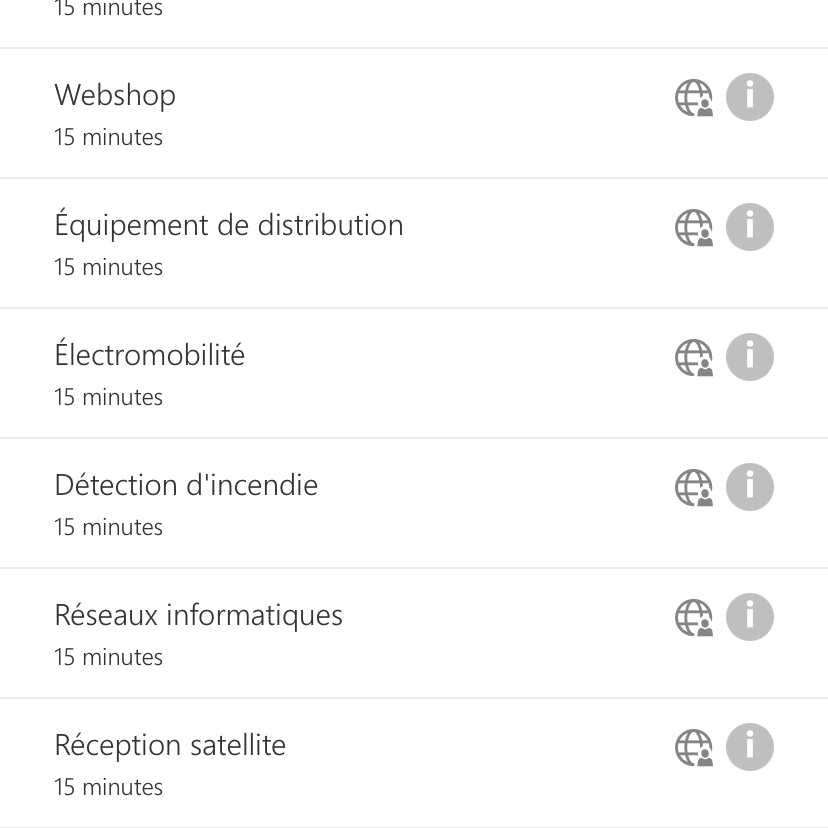The height and width of the screenshot is (828, 828).
Task: Click the info icon for Webshop
Action: point(750,97)
